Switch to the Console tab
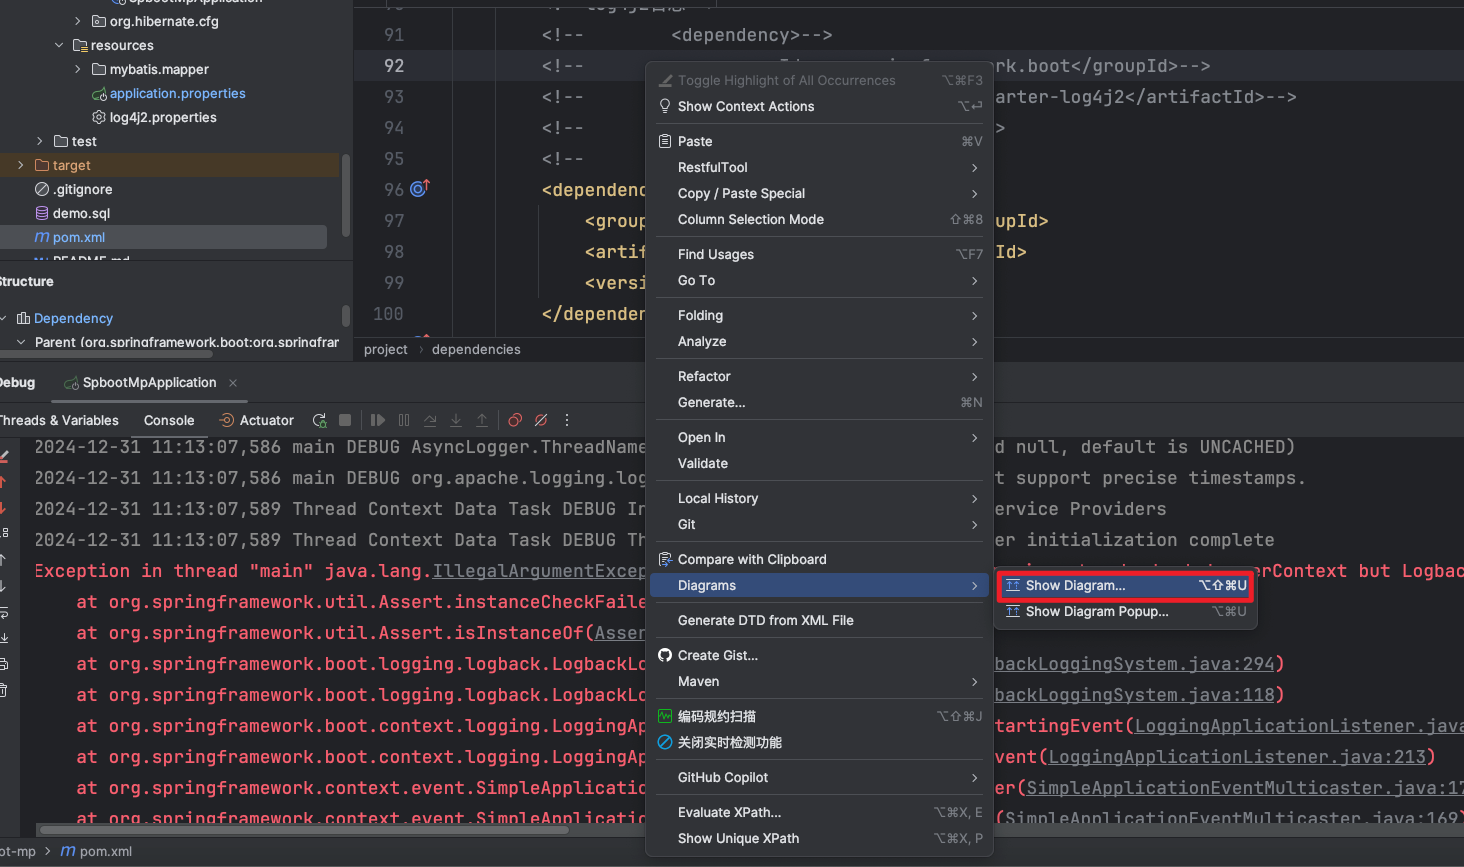1464x867 pixels. [169, 421]
